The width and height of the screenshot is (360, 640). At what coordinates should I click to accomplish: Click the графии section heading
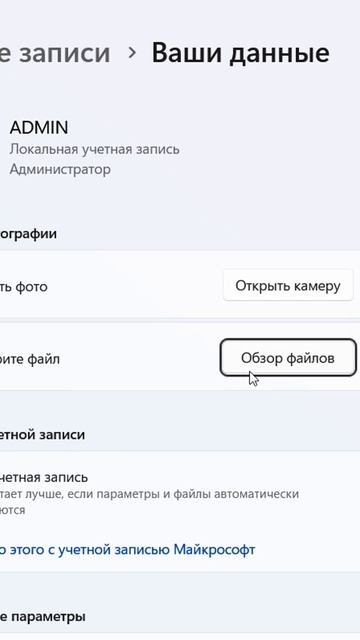[x=28, y=234]
